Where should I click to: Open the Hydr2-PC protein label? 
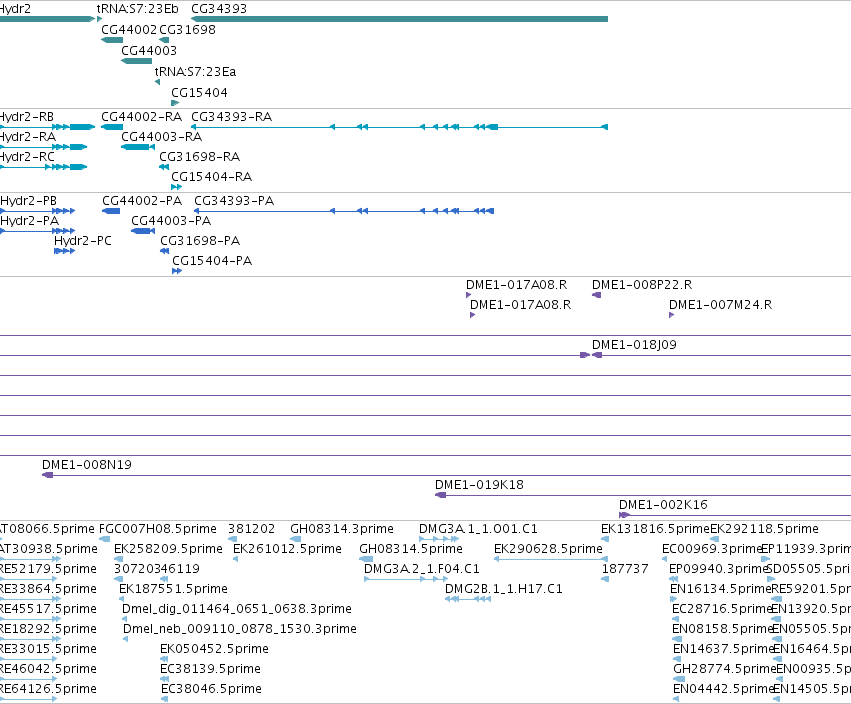pyautogui.click(x=82, y=241)
